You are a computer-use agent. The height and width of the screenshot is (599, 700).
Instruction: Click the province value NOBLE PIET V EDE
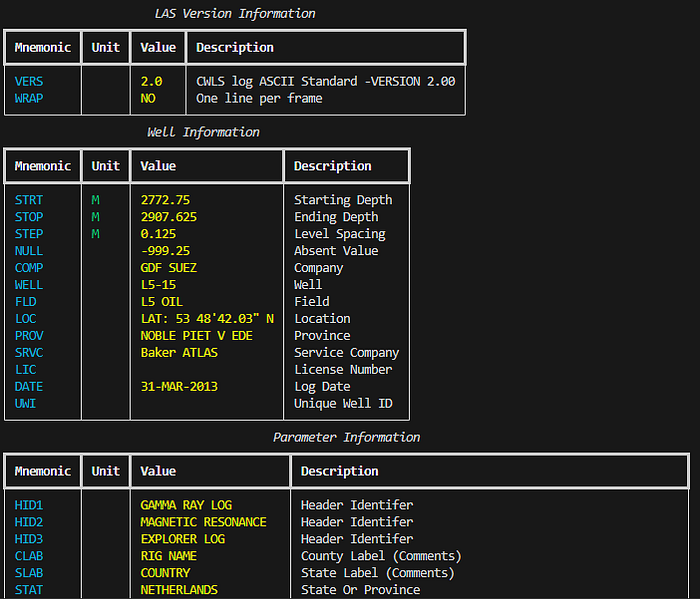pos(196,336)
